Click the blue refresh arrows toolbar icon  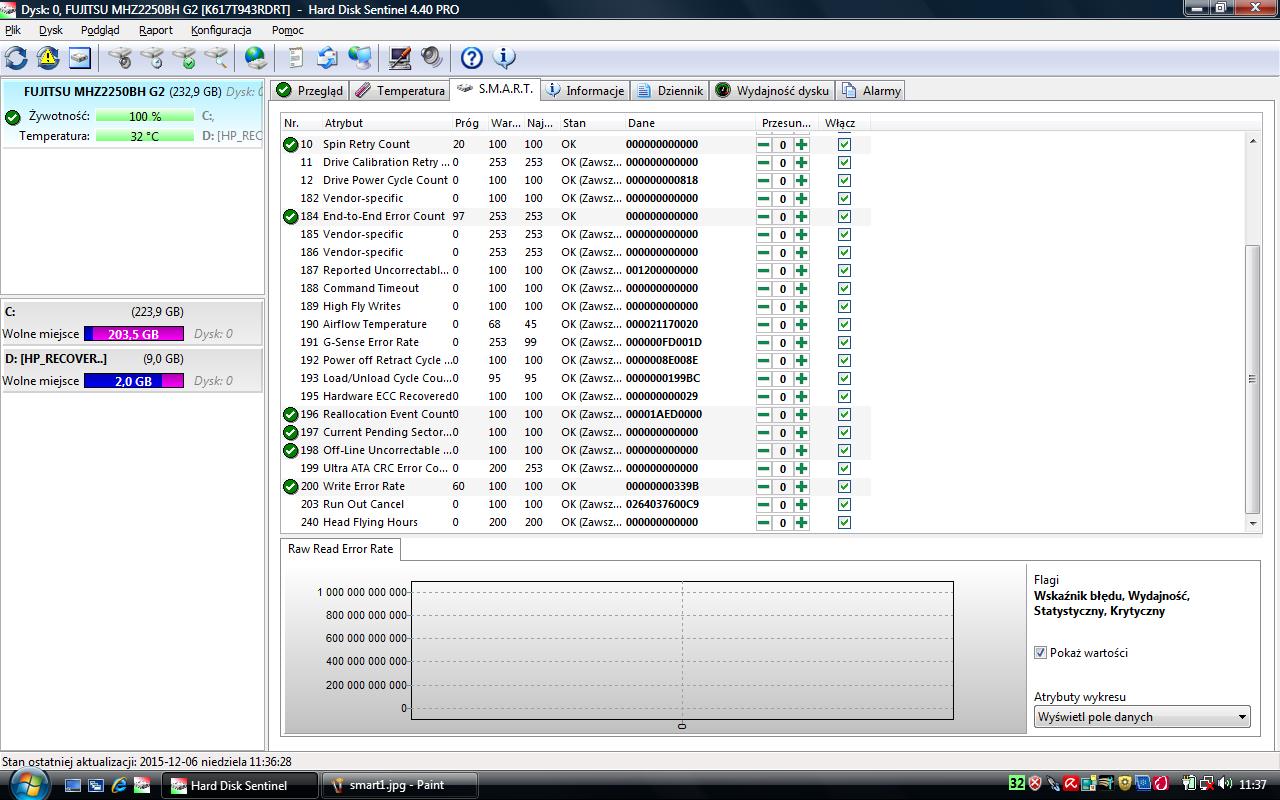16,58
